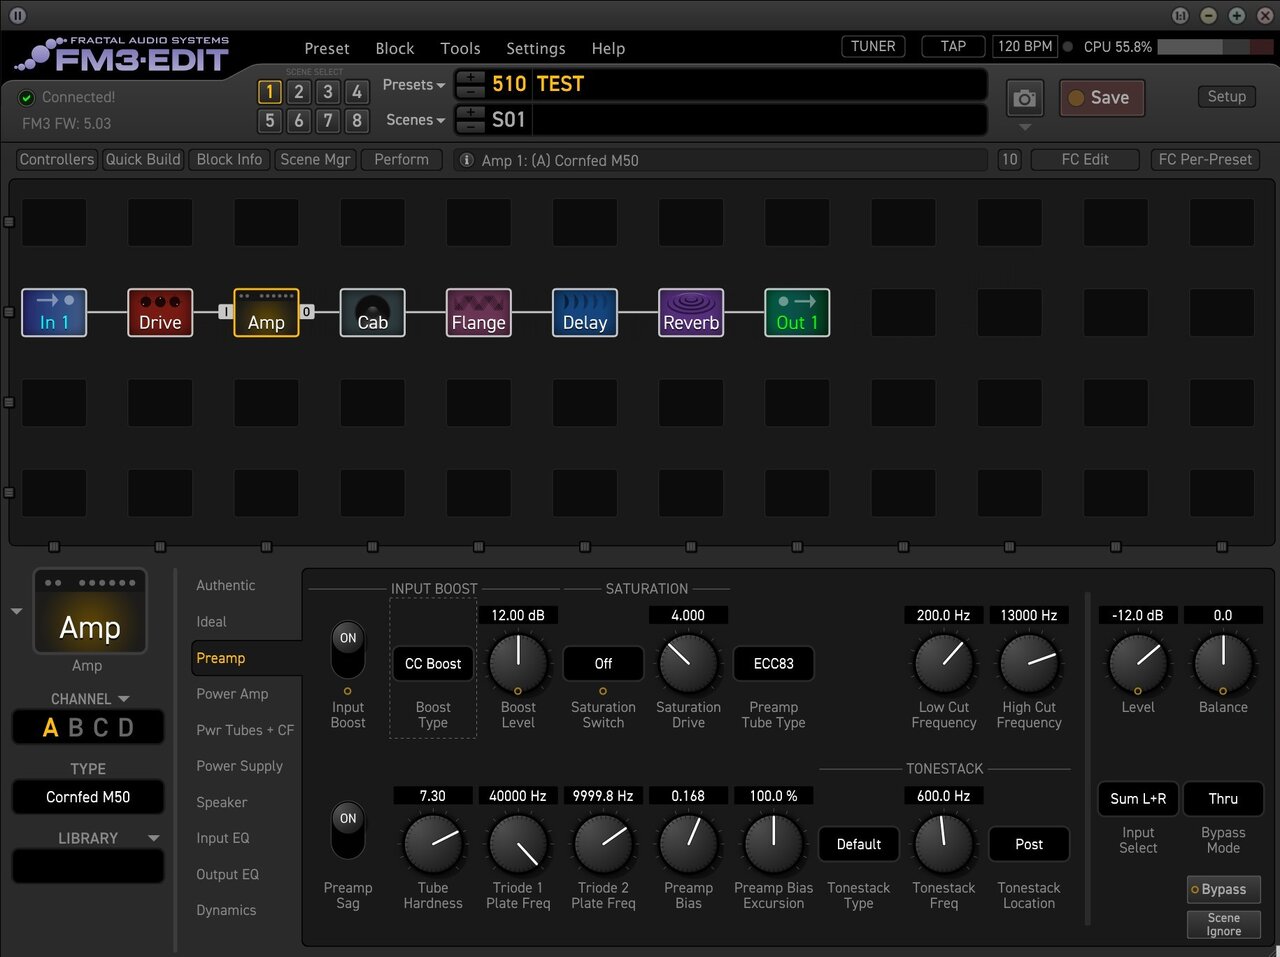
Task: Expand the arrow beside the Amp thumbnail
Action: pos(16,611)
